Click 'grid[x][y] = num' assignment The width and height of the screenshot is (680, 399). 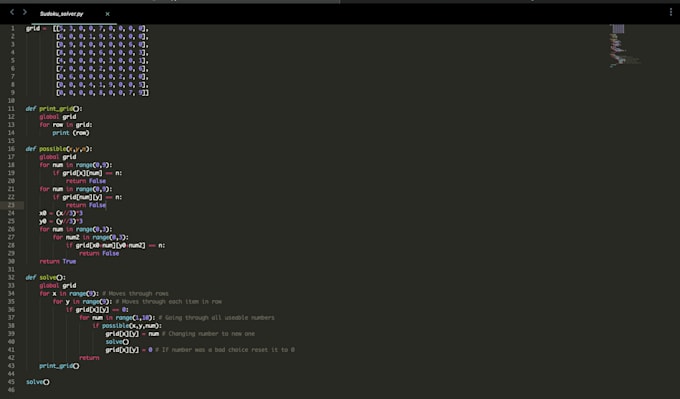coord(132,334)
